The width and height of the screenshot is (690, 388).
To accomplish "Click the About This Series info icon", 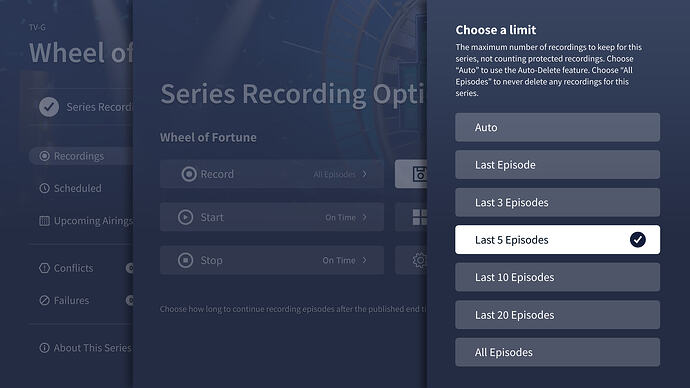I will [44, 348].
